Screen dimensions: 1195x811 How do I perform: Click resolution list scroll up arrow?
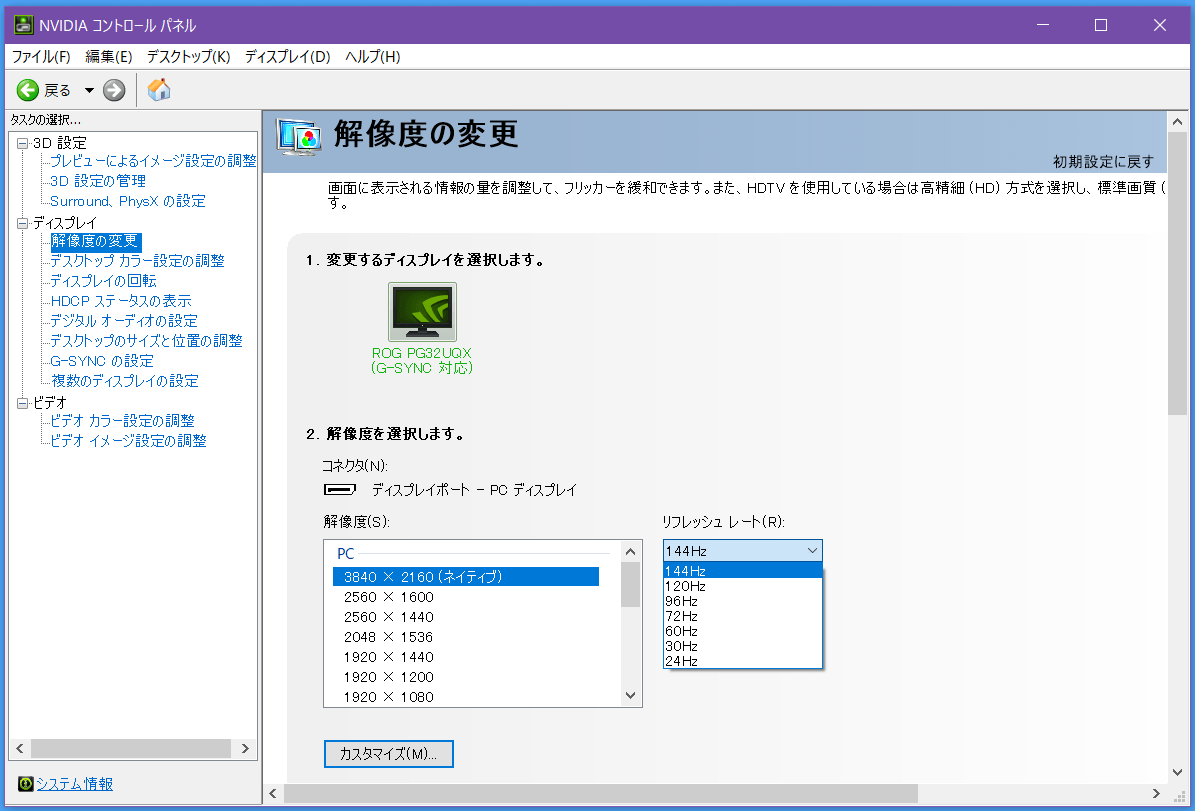click(x=630, y=552)
